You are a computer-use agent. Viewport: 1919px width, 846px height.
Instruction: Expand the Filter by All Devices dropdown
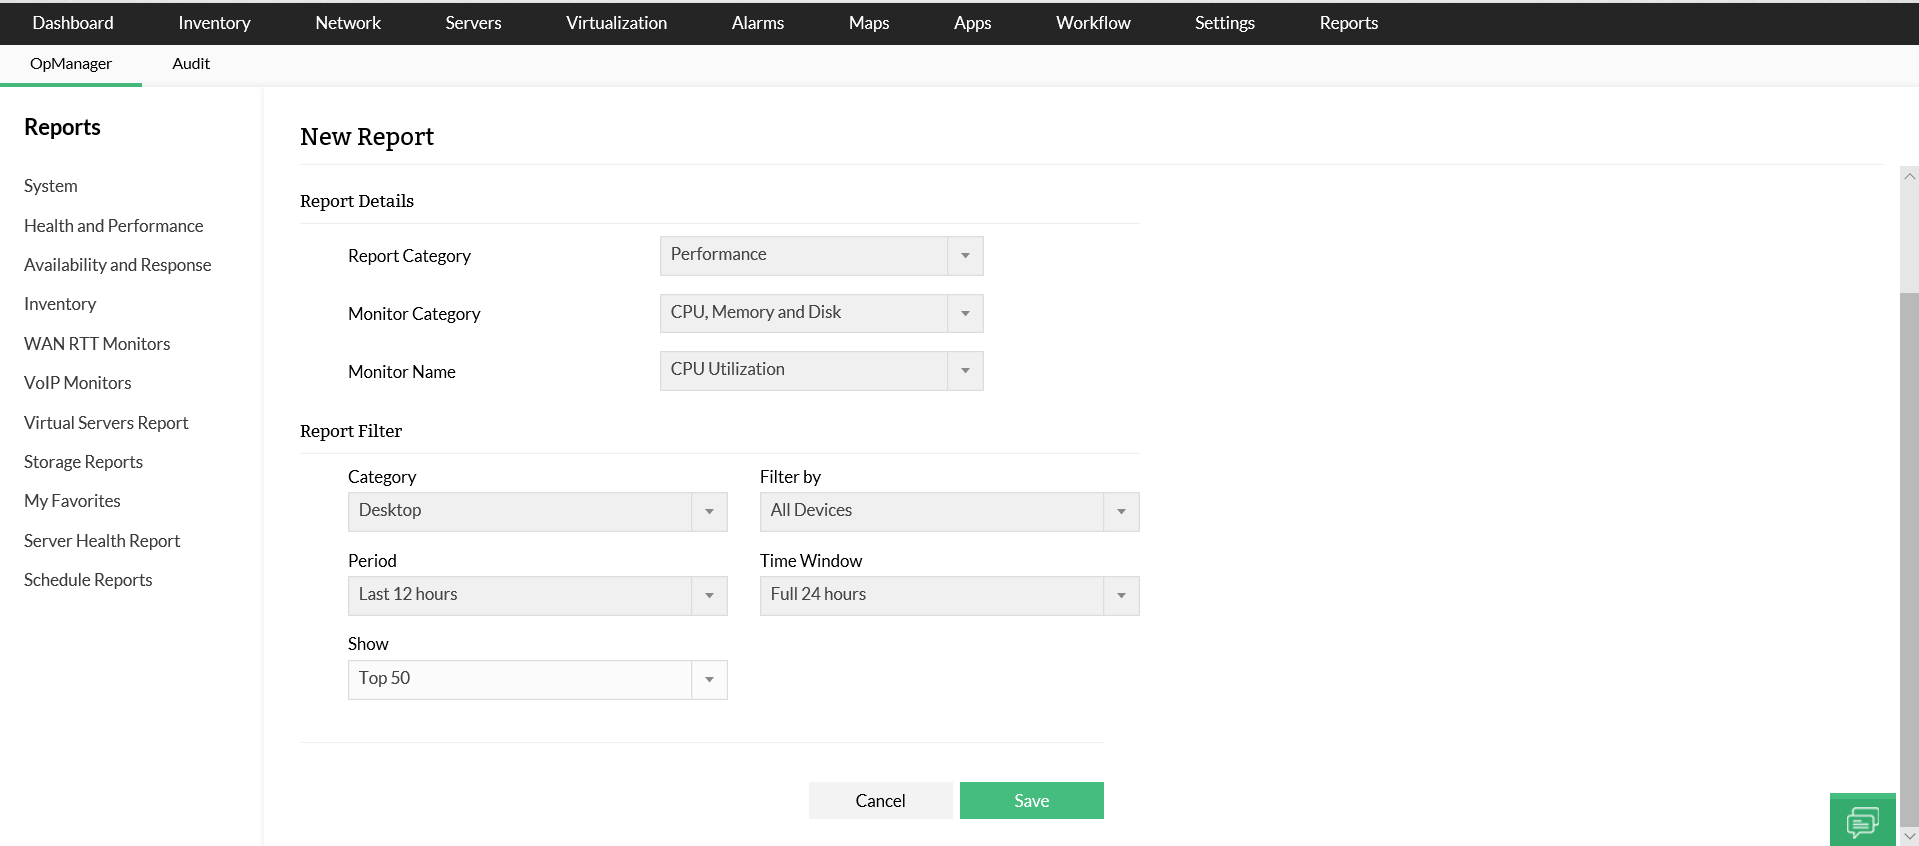(x=1121, y=512)
